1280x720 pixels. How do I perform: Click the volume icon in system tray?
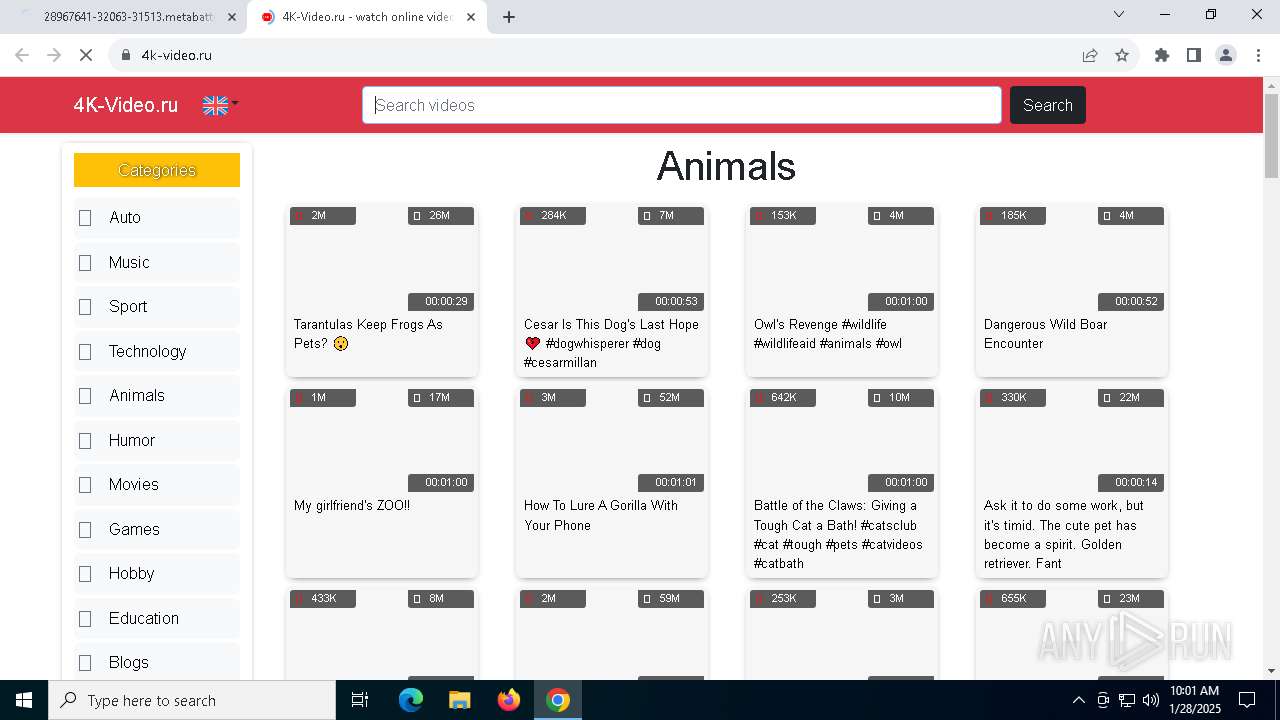[x=1151, y=700]
